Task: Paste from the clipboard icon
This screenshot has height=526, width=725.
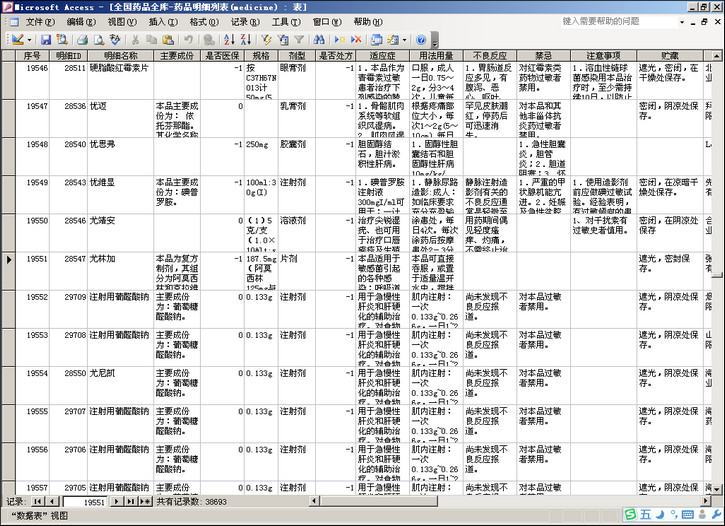Action: tap(168, 40)
